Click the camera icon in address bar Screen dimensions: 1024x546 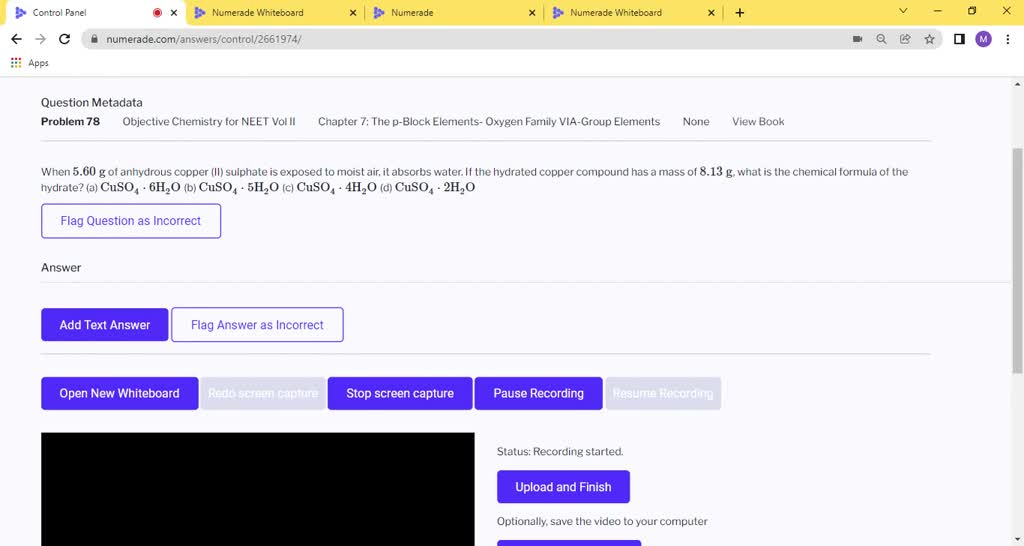pos(857,39)
